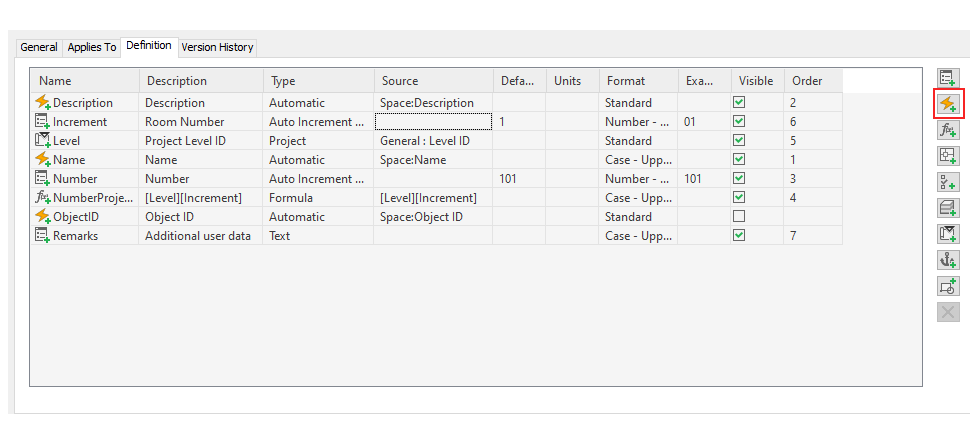Click the lightning icon beside ObjectID row
This screenshot has height=438, width=978.
click(42, 217)
